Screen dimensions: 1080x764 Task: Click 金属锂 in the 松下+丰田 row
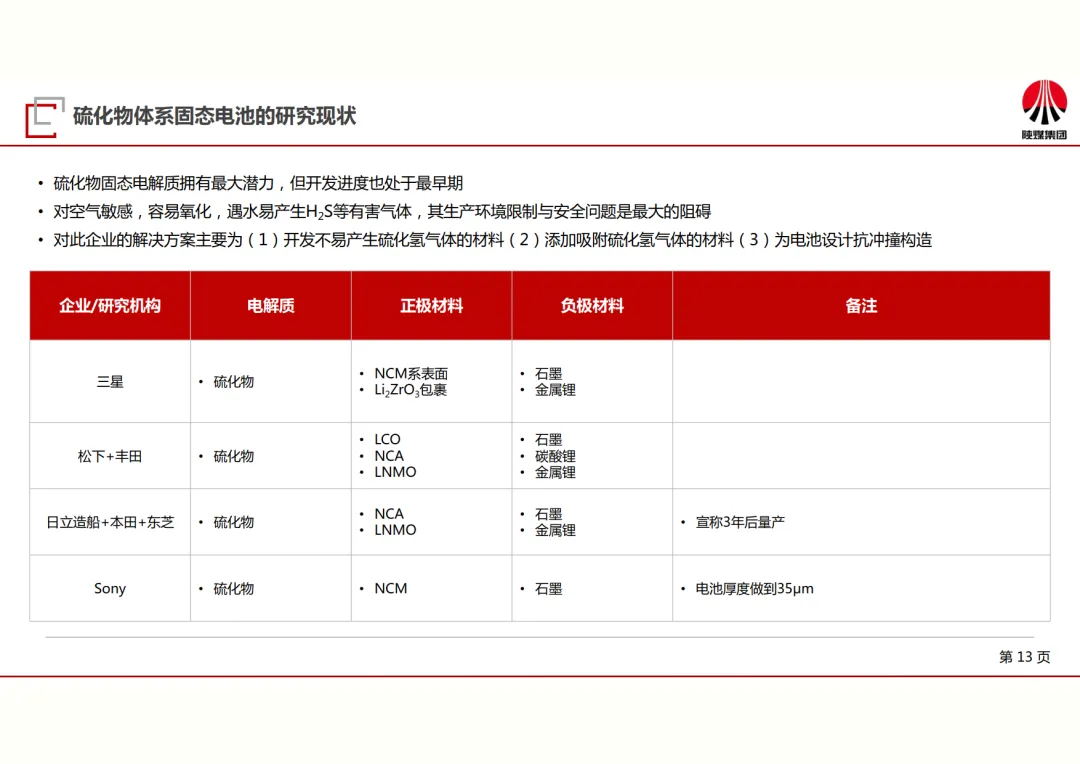[555, 473]
